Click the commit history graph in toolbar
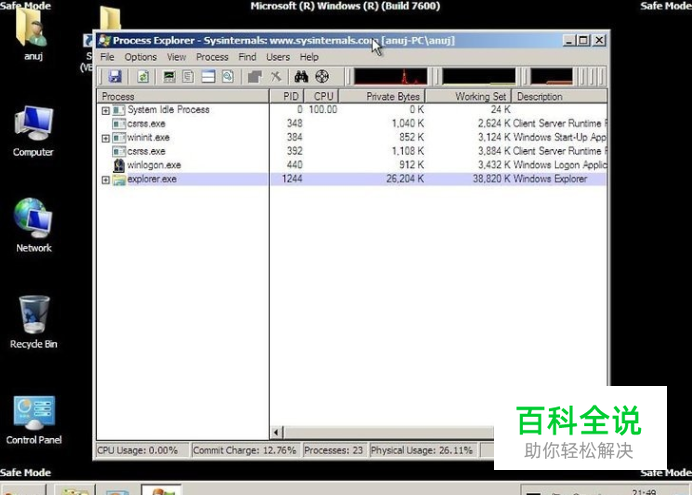 pyautogui.click(x=479, y=76)
